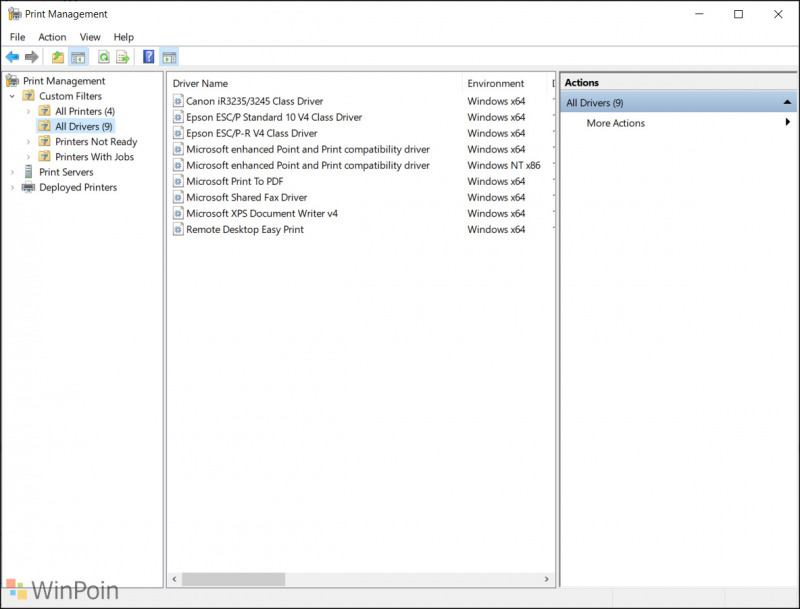Expand the Print Servers node

click(12, 172)
